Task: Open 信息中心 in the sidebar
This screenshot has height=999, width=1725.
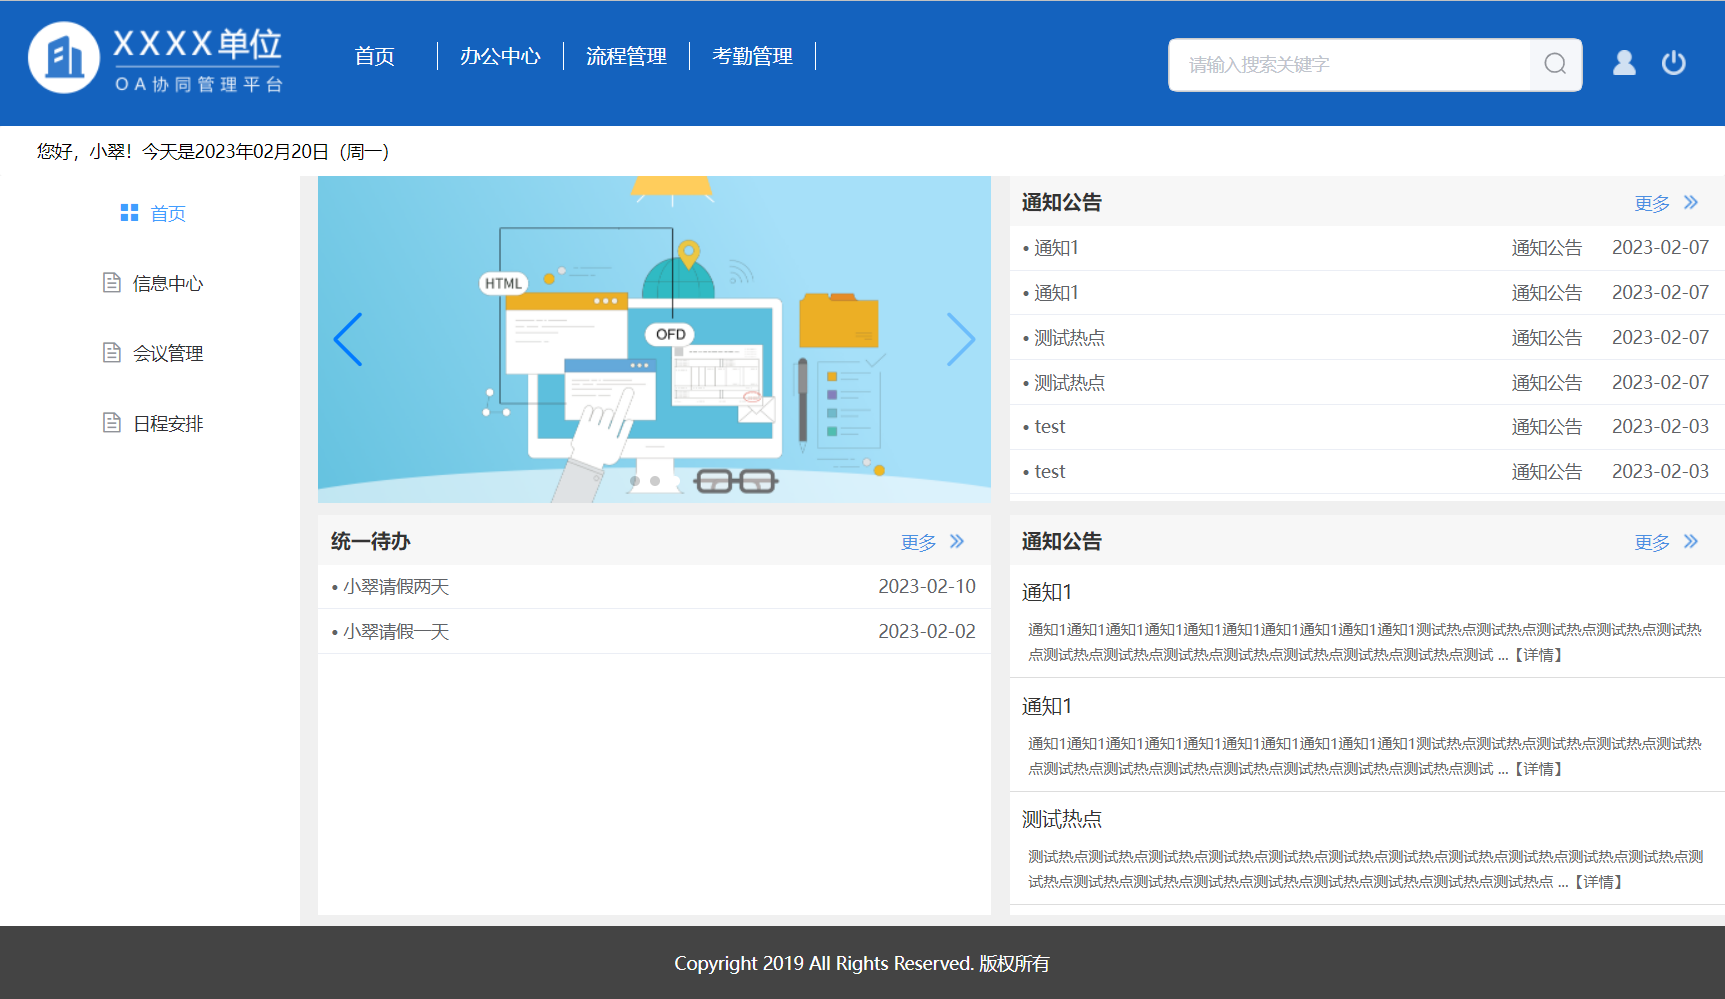Action: 167,284
